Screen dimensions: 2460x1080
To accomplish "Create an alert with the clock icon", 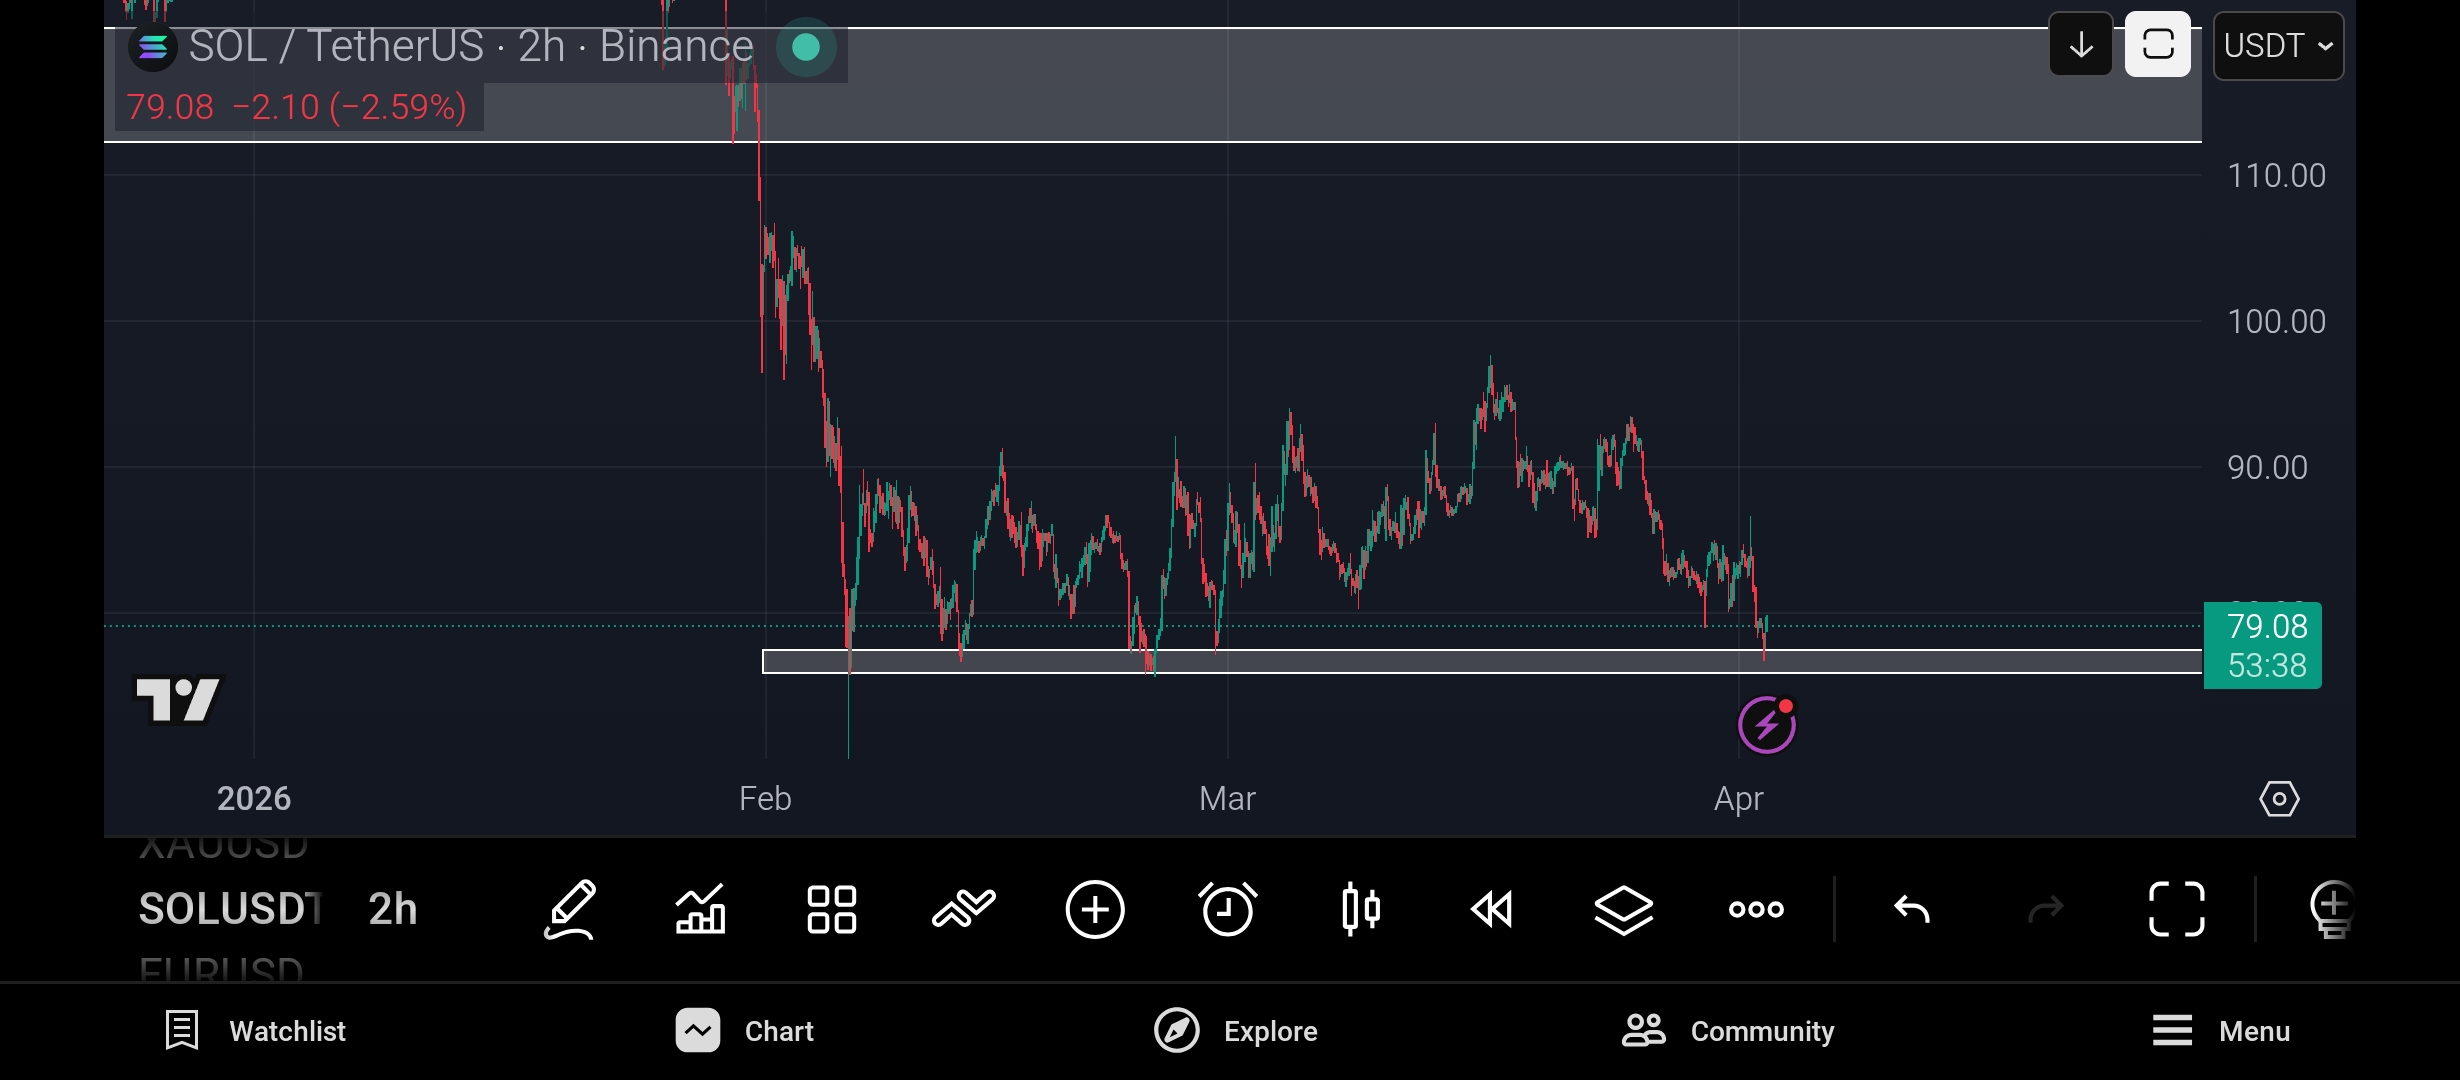I will pyautogui.click(x=1228, y=909).
